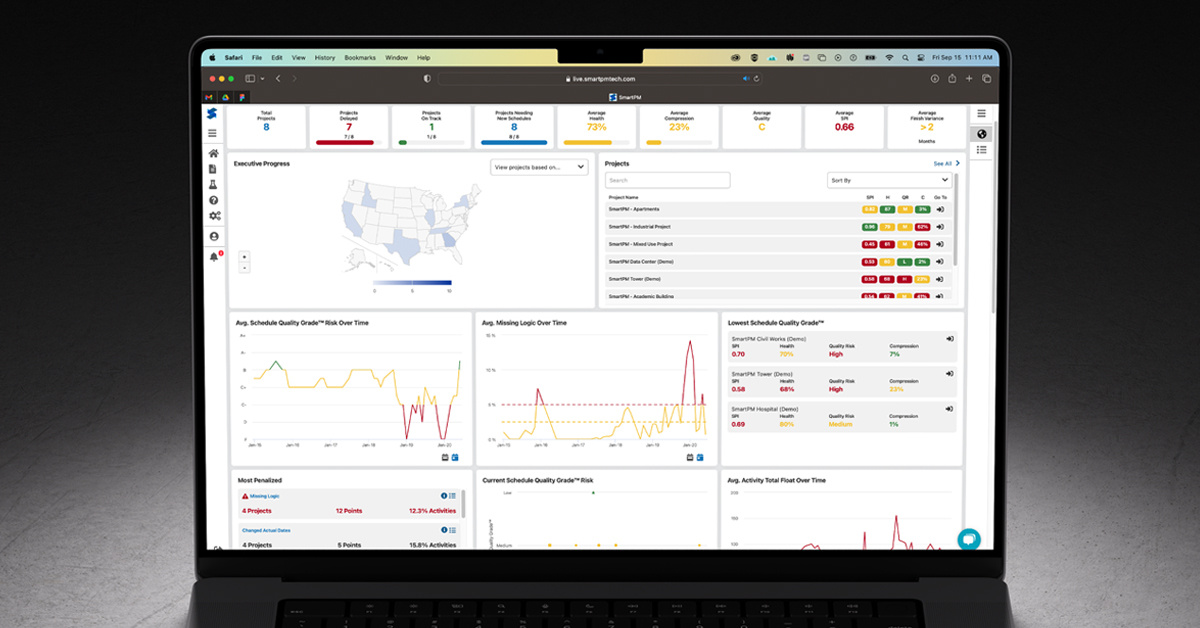Click calendar icon under Schedule Quality chart
The width and height of the screenshot is (1200, 628).
444,455
